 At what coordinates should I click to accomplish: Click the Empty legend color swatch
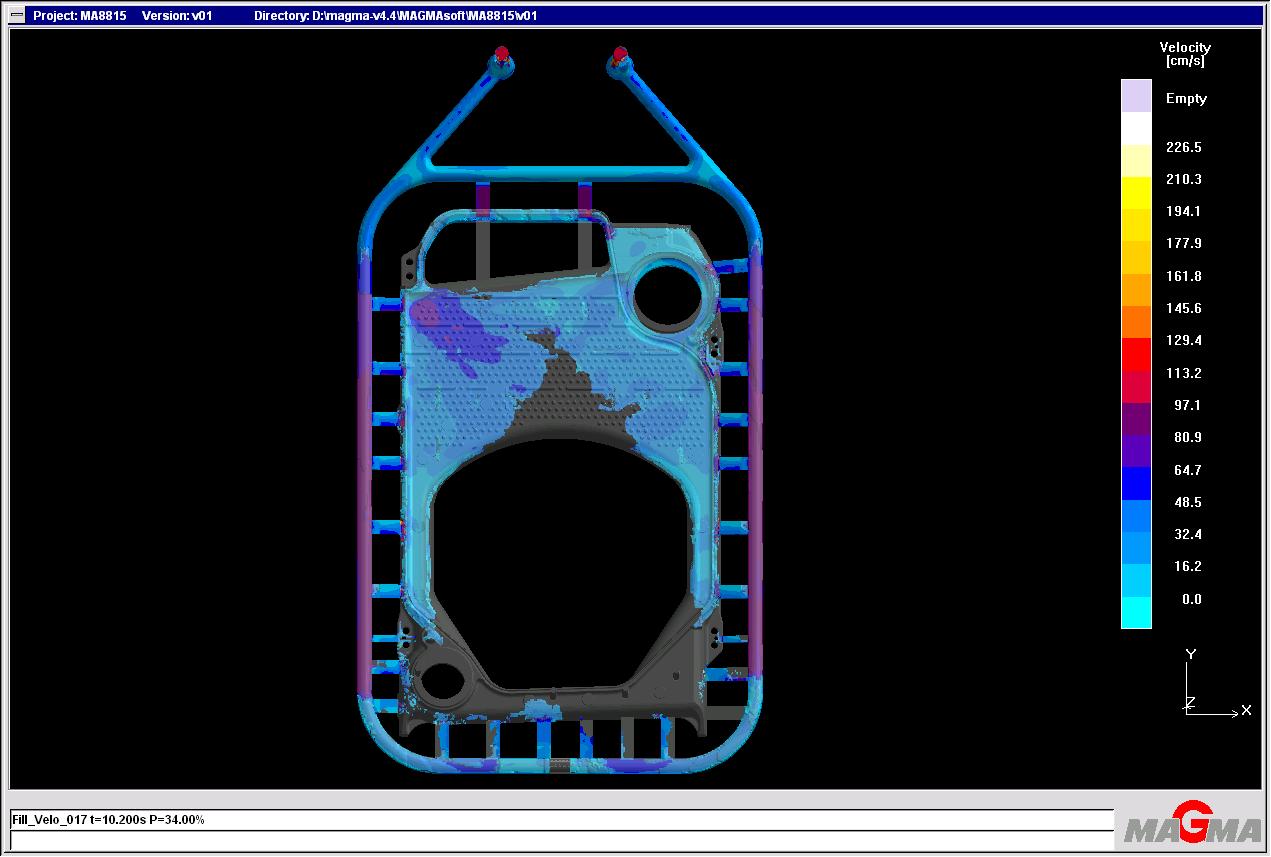[1136, 96]
